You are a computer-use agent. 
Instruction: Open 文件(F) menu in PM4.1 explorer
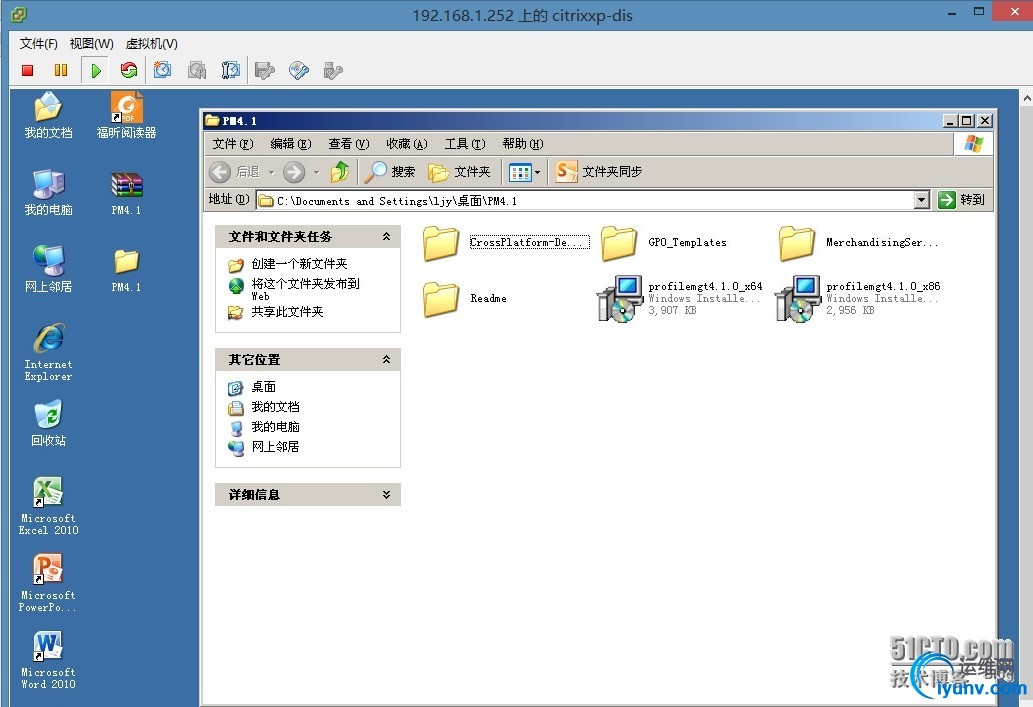(233, 144)
